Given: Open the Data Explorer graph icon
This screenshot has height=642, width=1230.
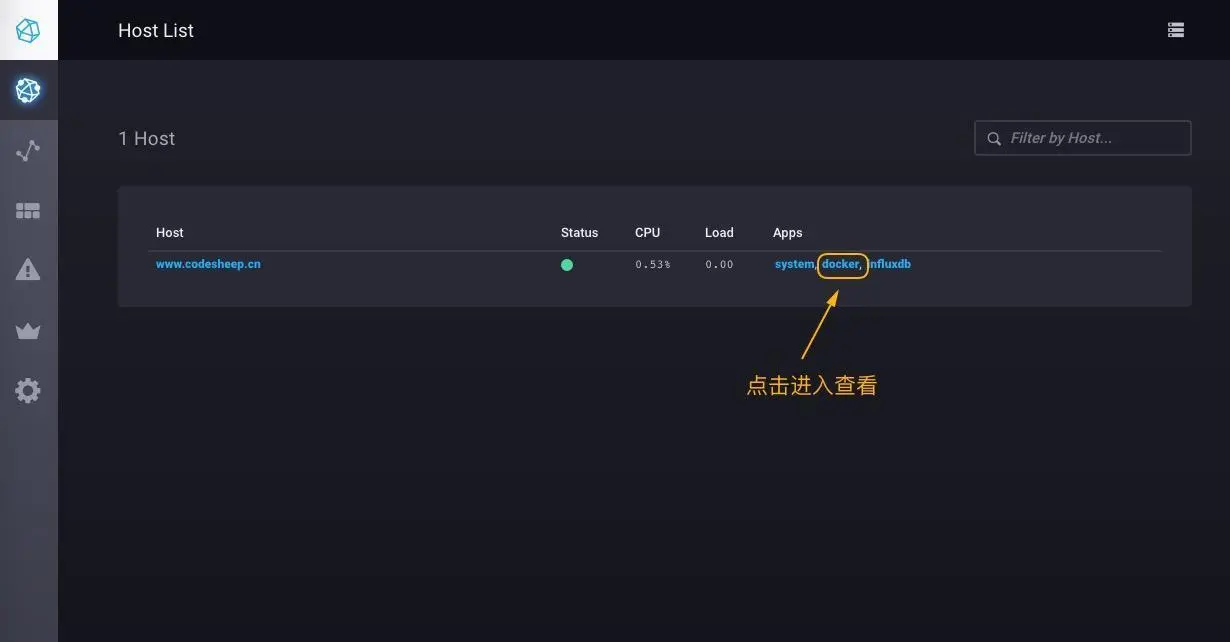Looking at the screenshot, I should [x=28, y=151].
